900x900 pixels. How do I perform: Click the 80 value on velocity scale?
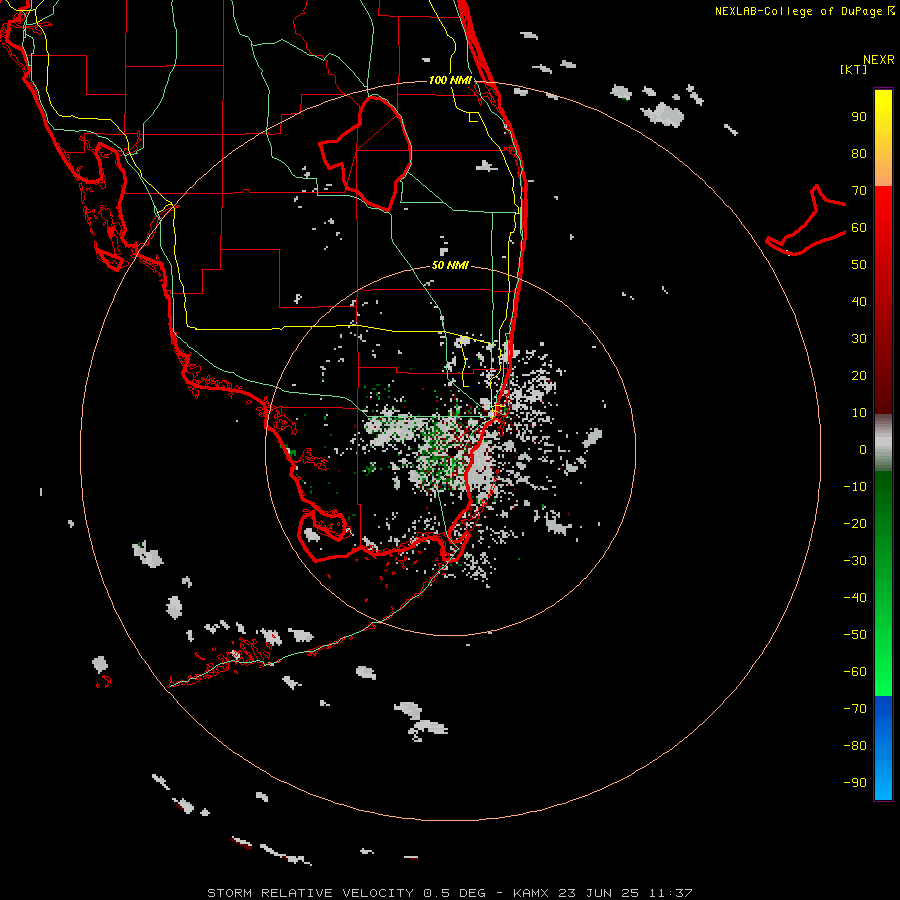click(x=859, y=153)
